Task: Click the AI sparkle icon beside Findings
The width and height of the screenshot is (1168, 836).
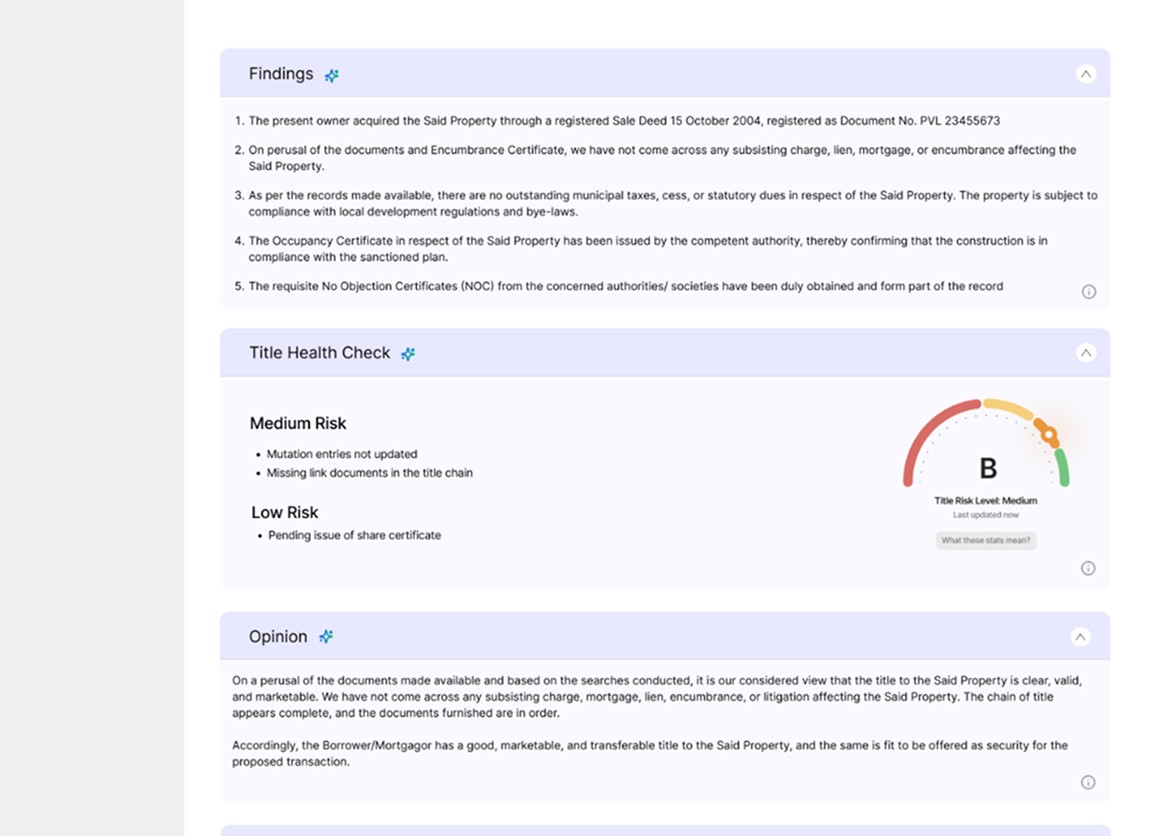Action: pyautogui.click(x=331, y=75)
